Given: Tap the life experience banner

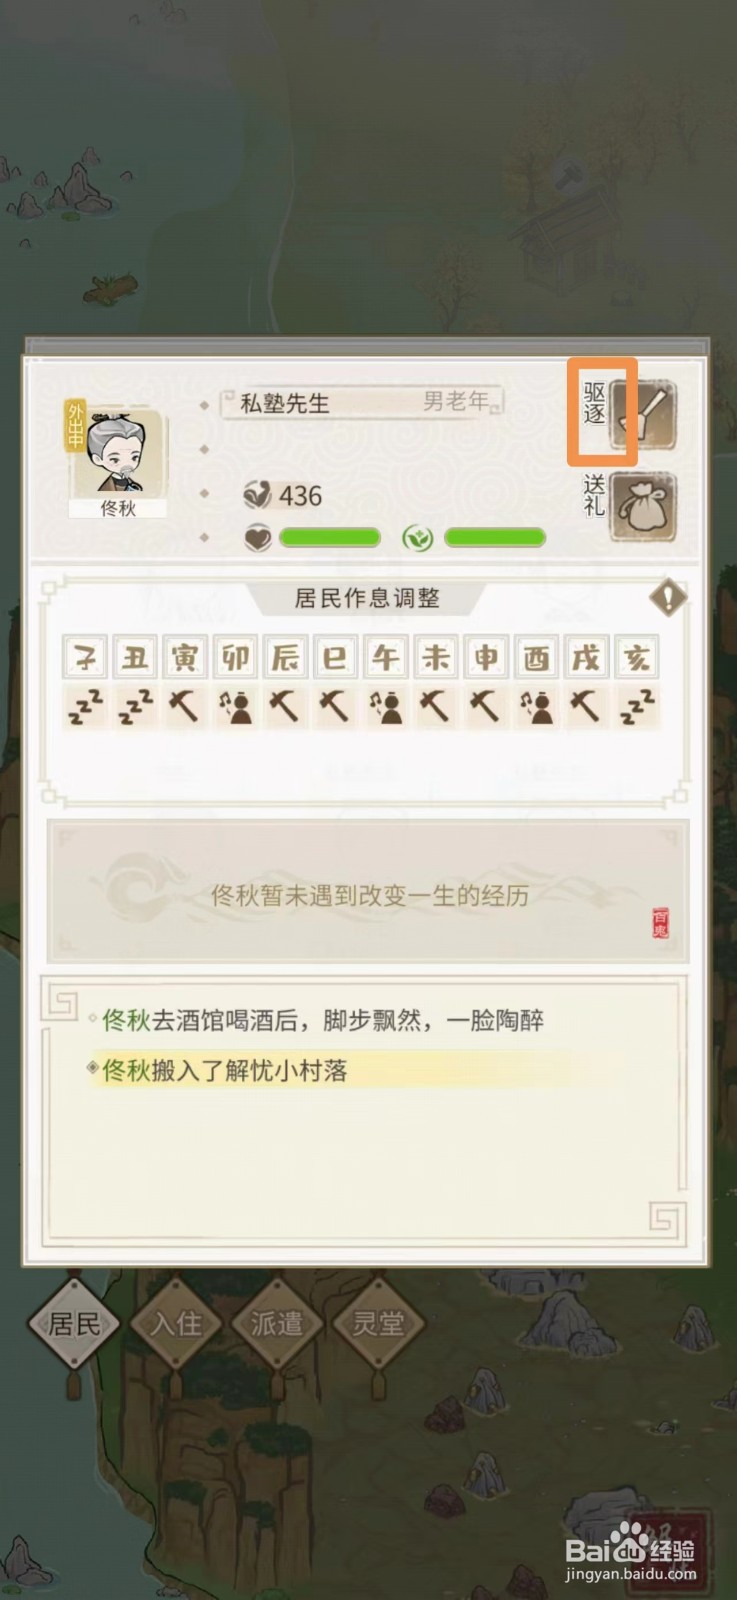Looking at the screenshot, I should (x=368, y=892).
